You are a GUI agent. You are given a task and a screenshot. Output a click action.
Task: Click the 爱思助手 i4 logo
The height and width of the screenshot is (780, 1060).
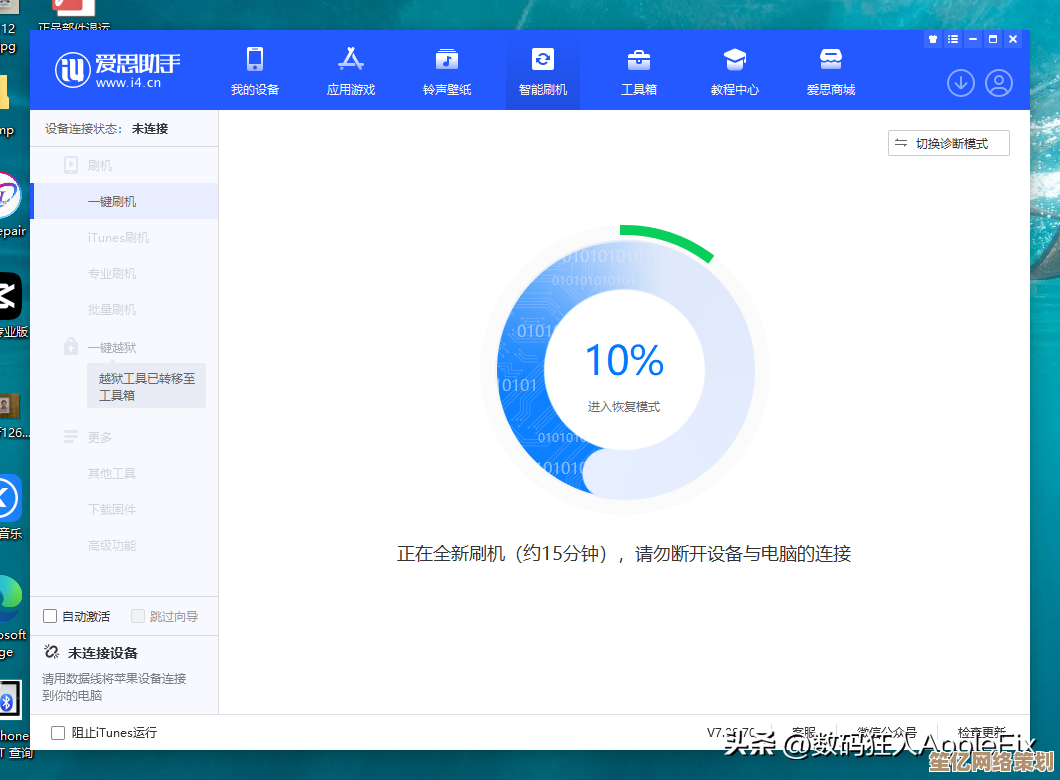117,69
